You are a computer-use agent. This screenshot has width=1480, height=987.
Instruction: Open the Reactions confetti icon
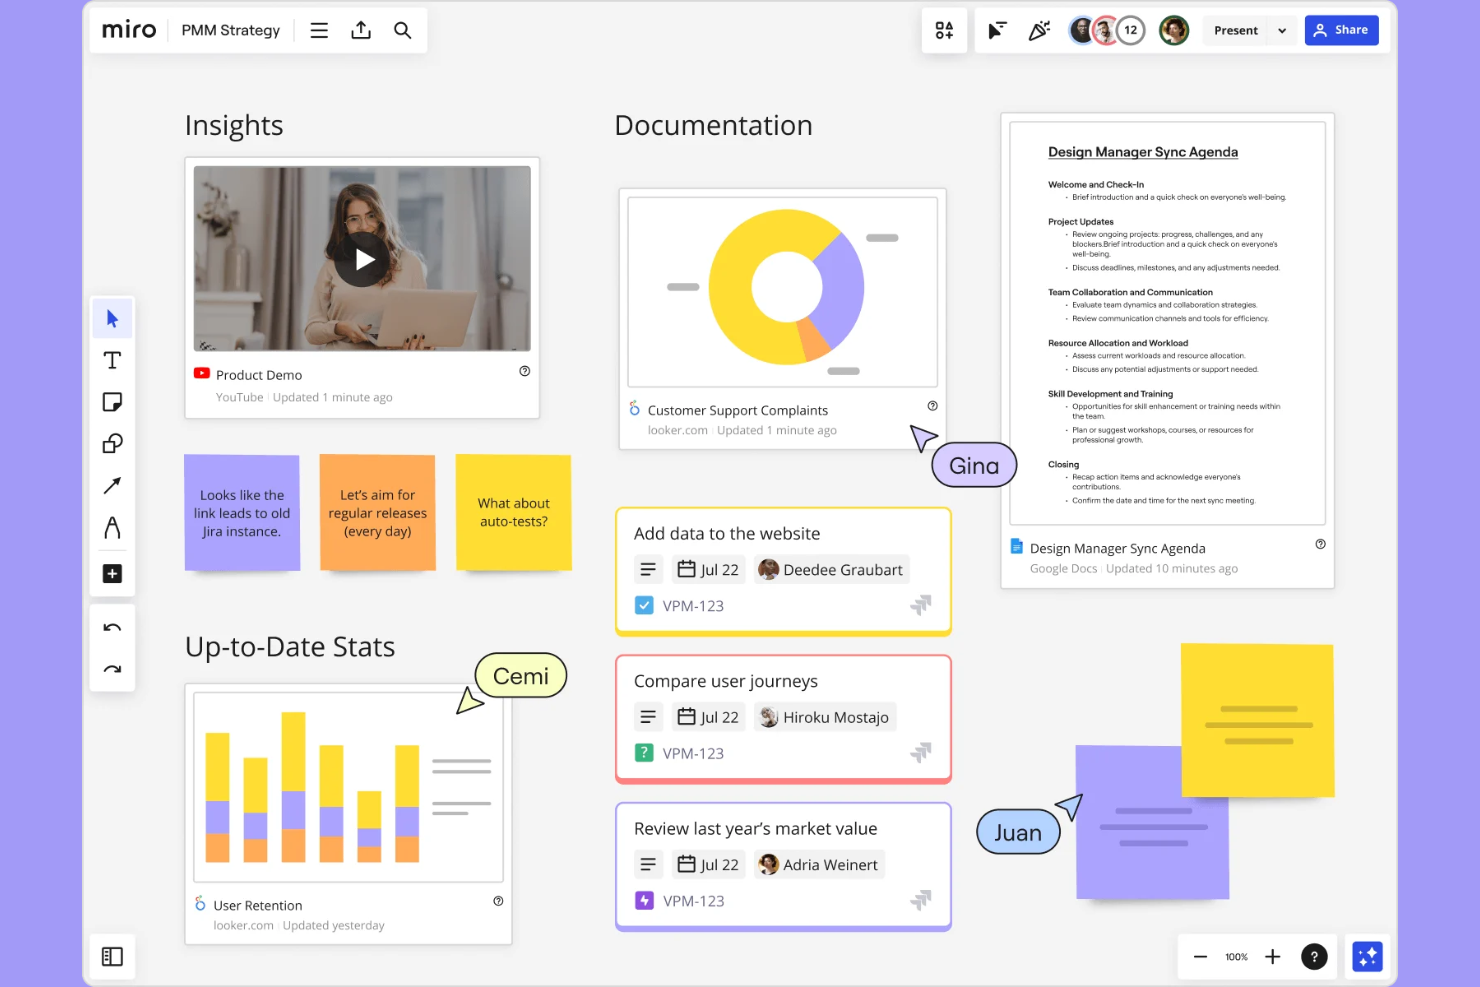[1039, 30]
